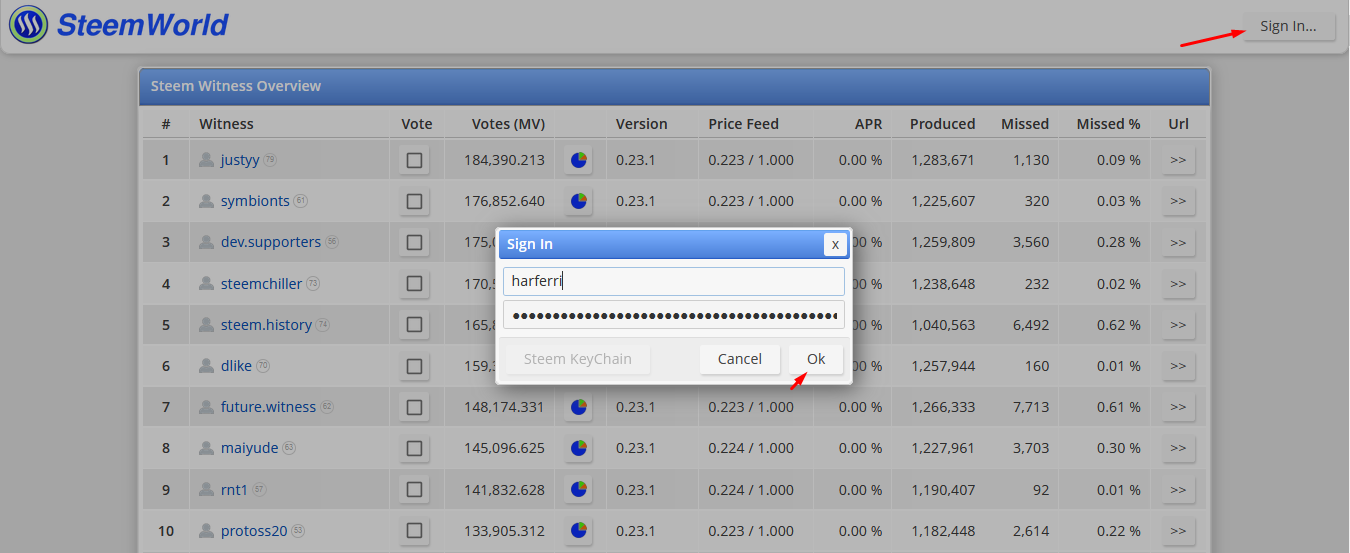Viewport: 1350px width, 553px height.
Task: Focus the username field containing harferri
Action: pyautogui.click(x=674, y=281)
